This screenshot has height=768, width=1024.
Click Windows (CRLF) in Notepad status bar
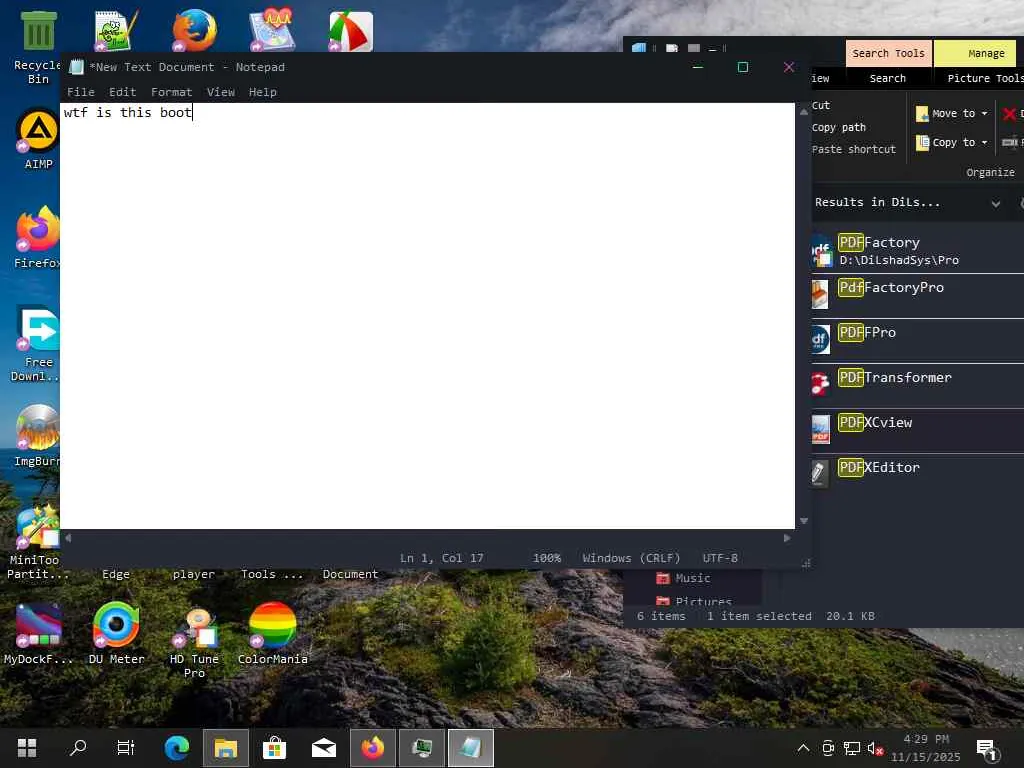pyautogui.click(x=631, y=558)
